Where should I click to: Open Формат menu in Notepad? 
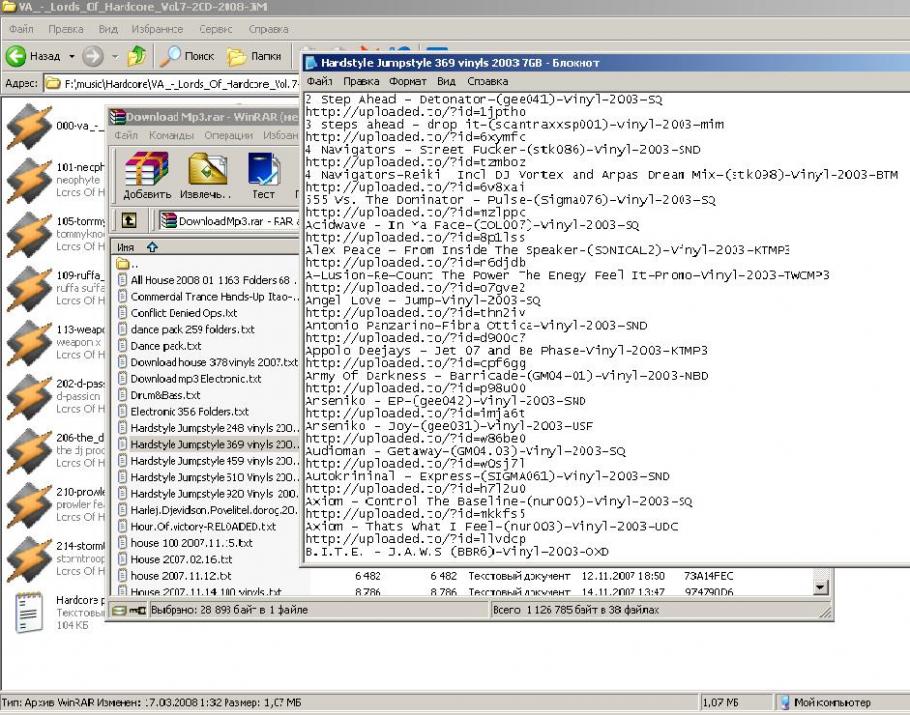[x=407, y=81]
